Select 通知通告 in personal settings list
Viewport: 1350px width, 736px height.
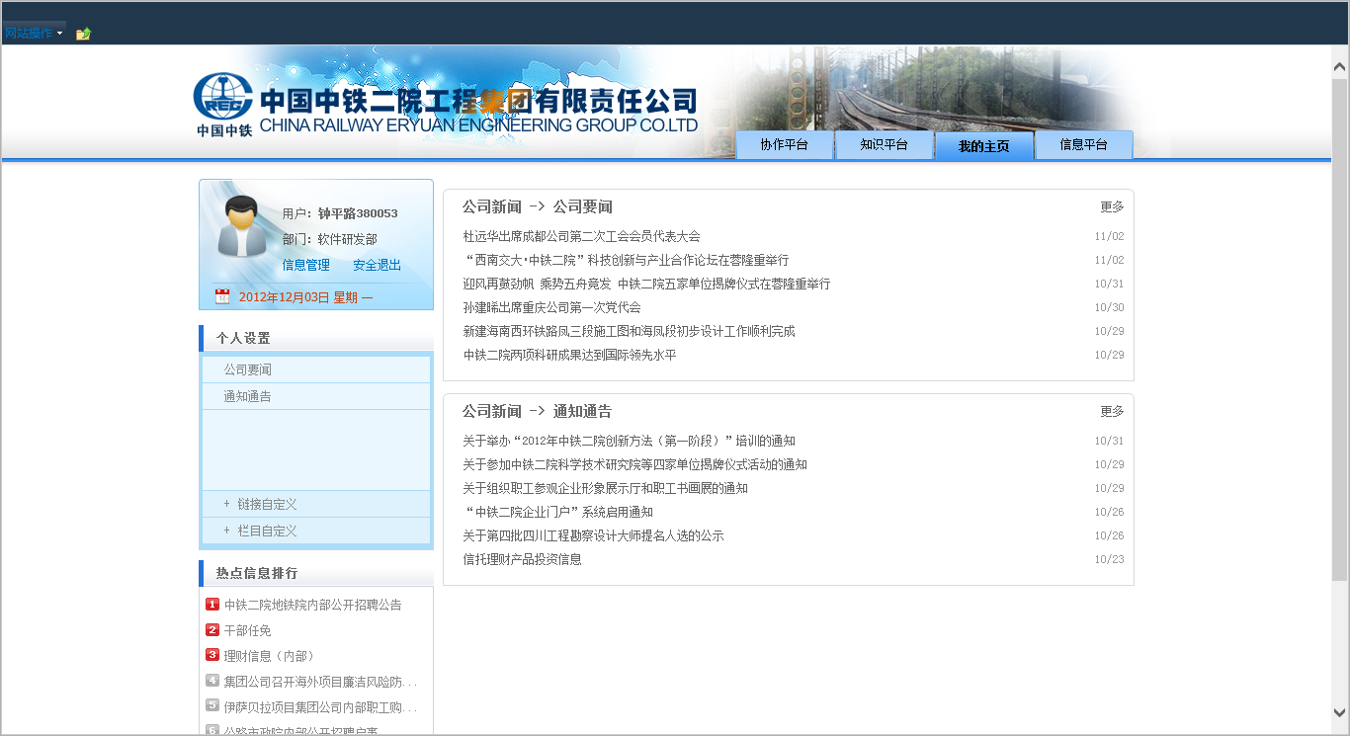coord(247,397)
